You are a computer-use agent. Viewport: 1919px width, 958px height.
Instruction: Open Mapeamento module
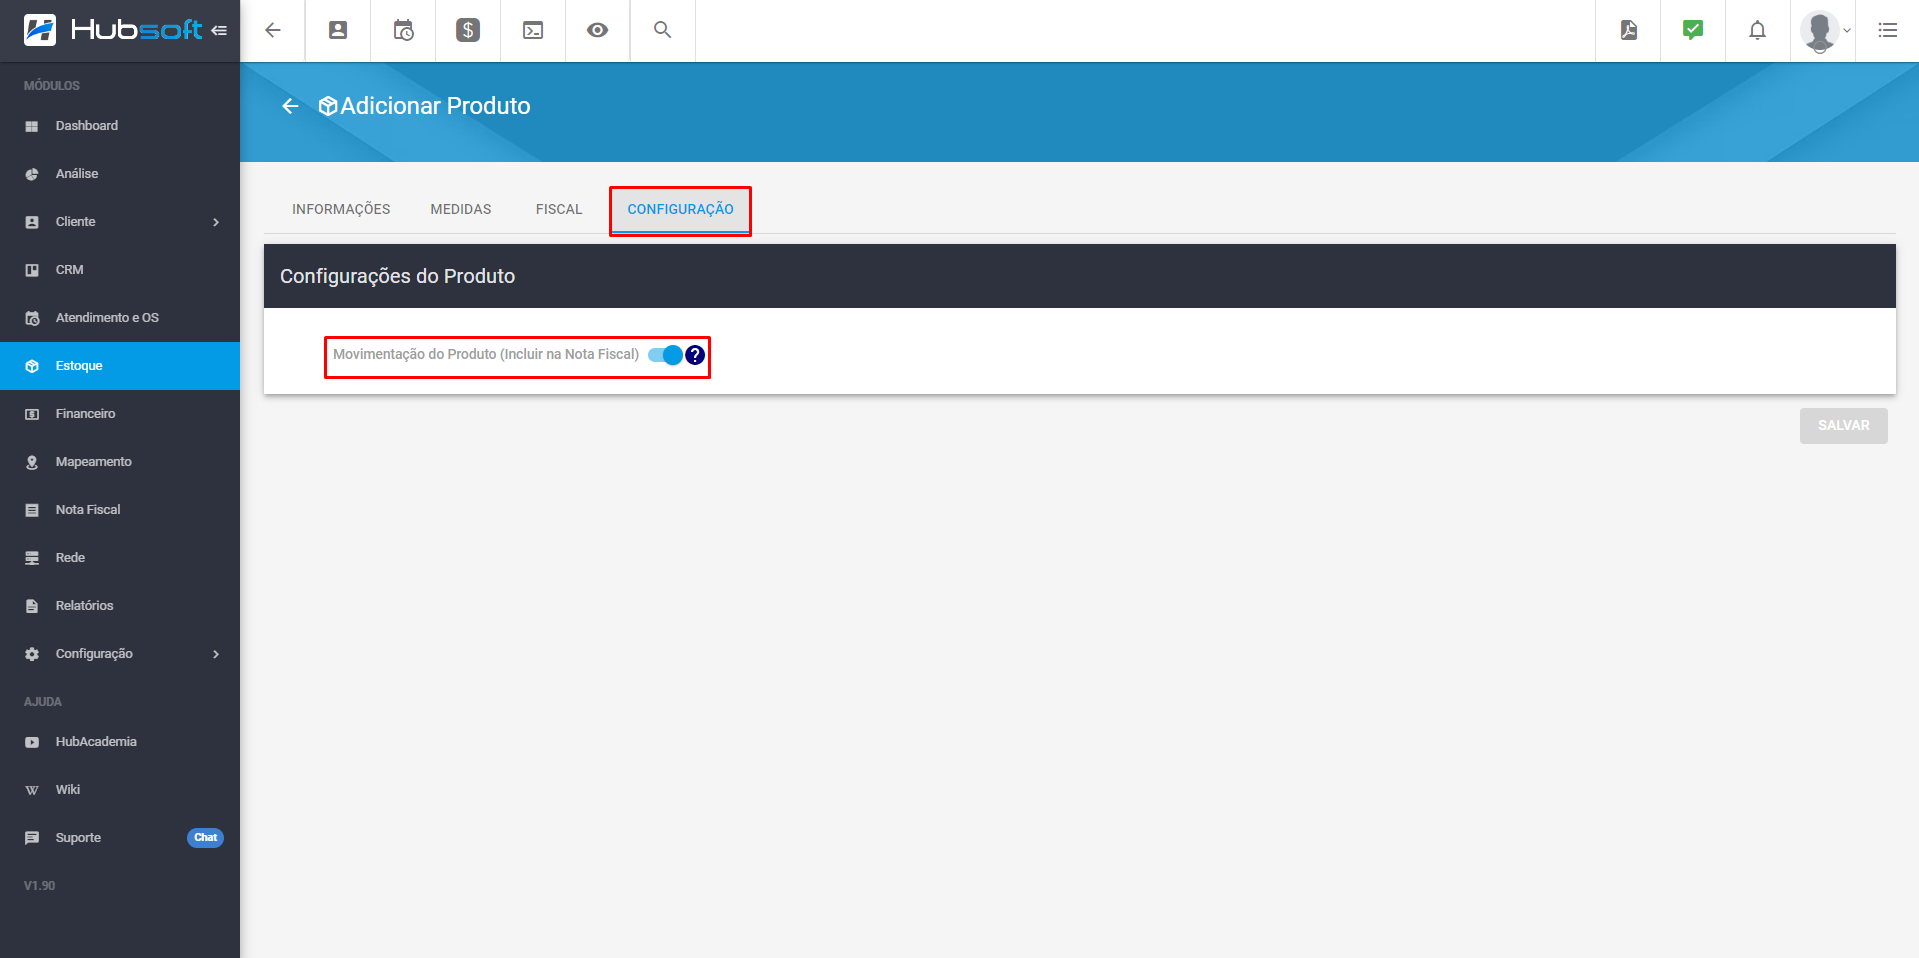click(120, 462)
